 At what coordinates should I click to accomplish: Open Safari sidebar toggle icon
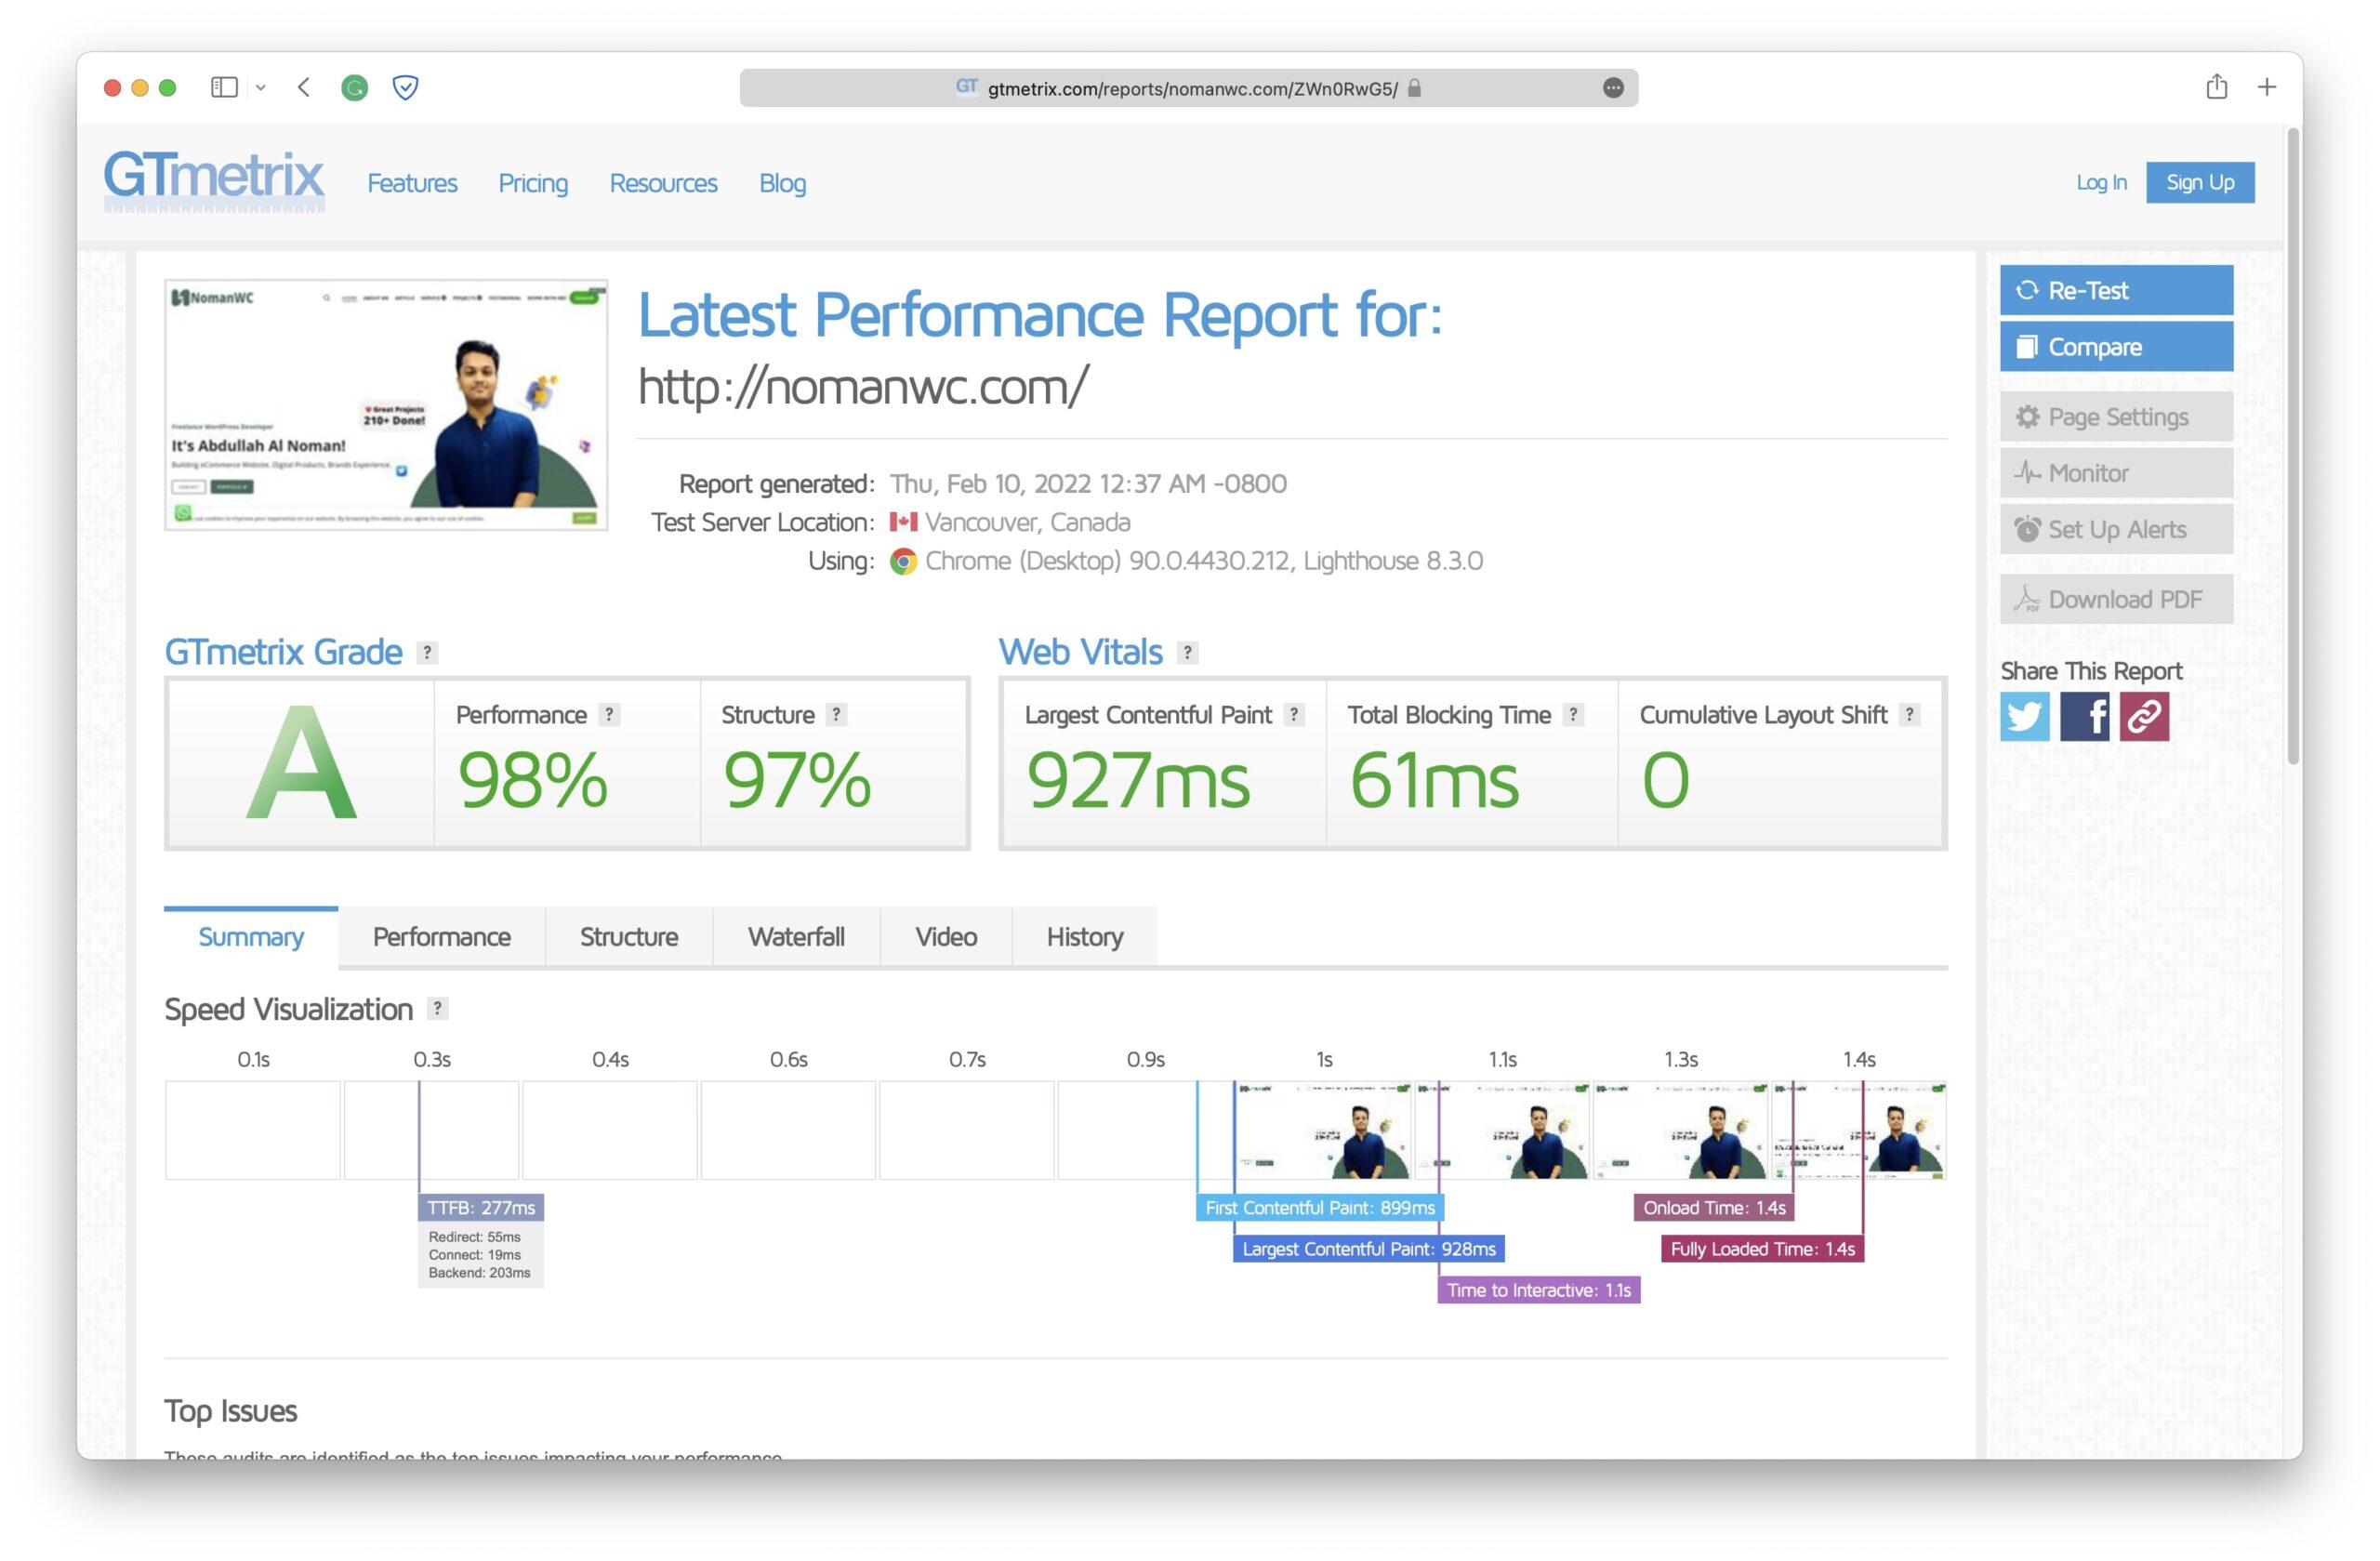click(x=224, y=88)
